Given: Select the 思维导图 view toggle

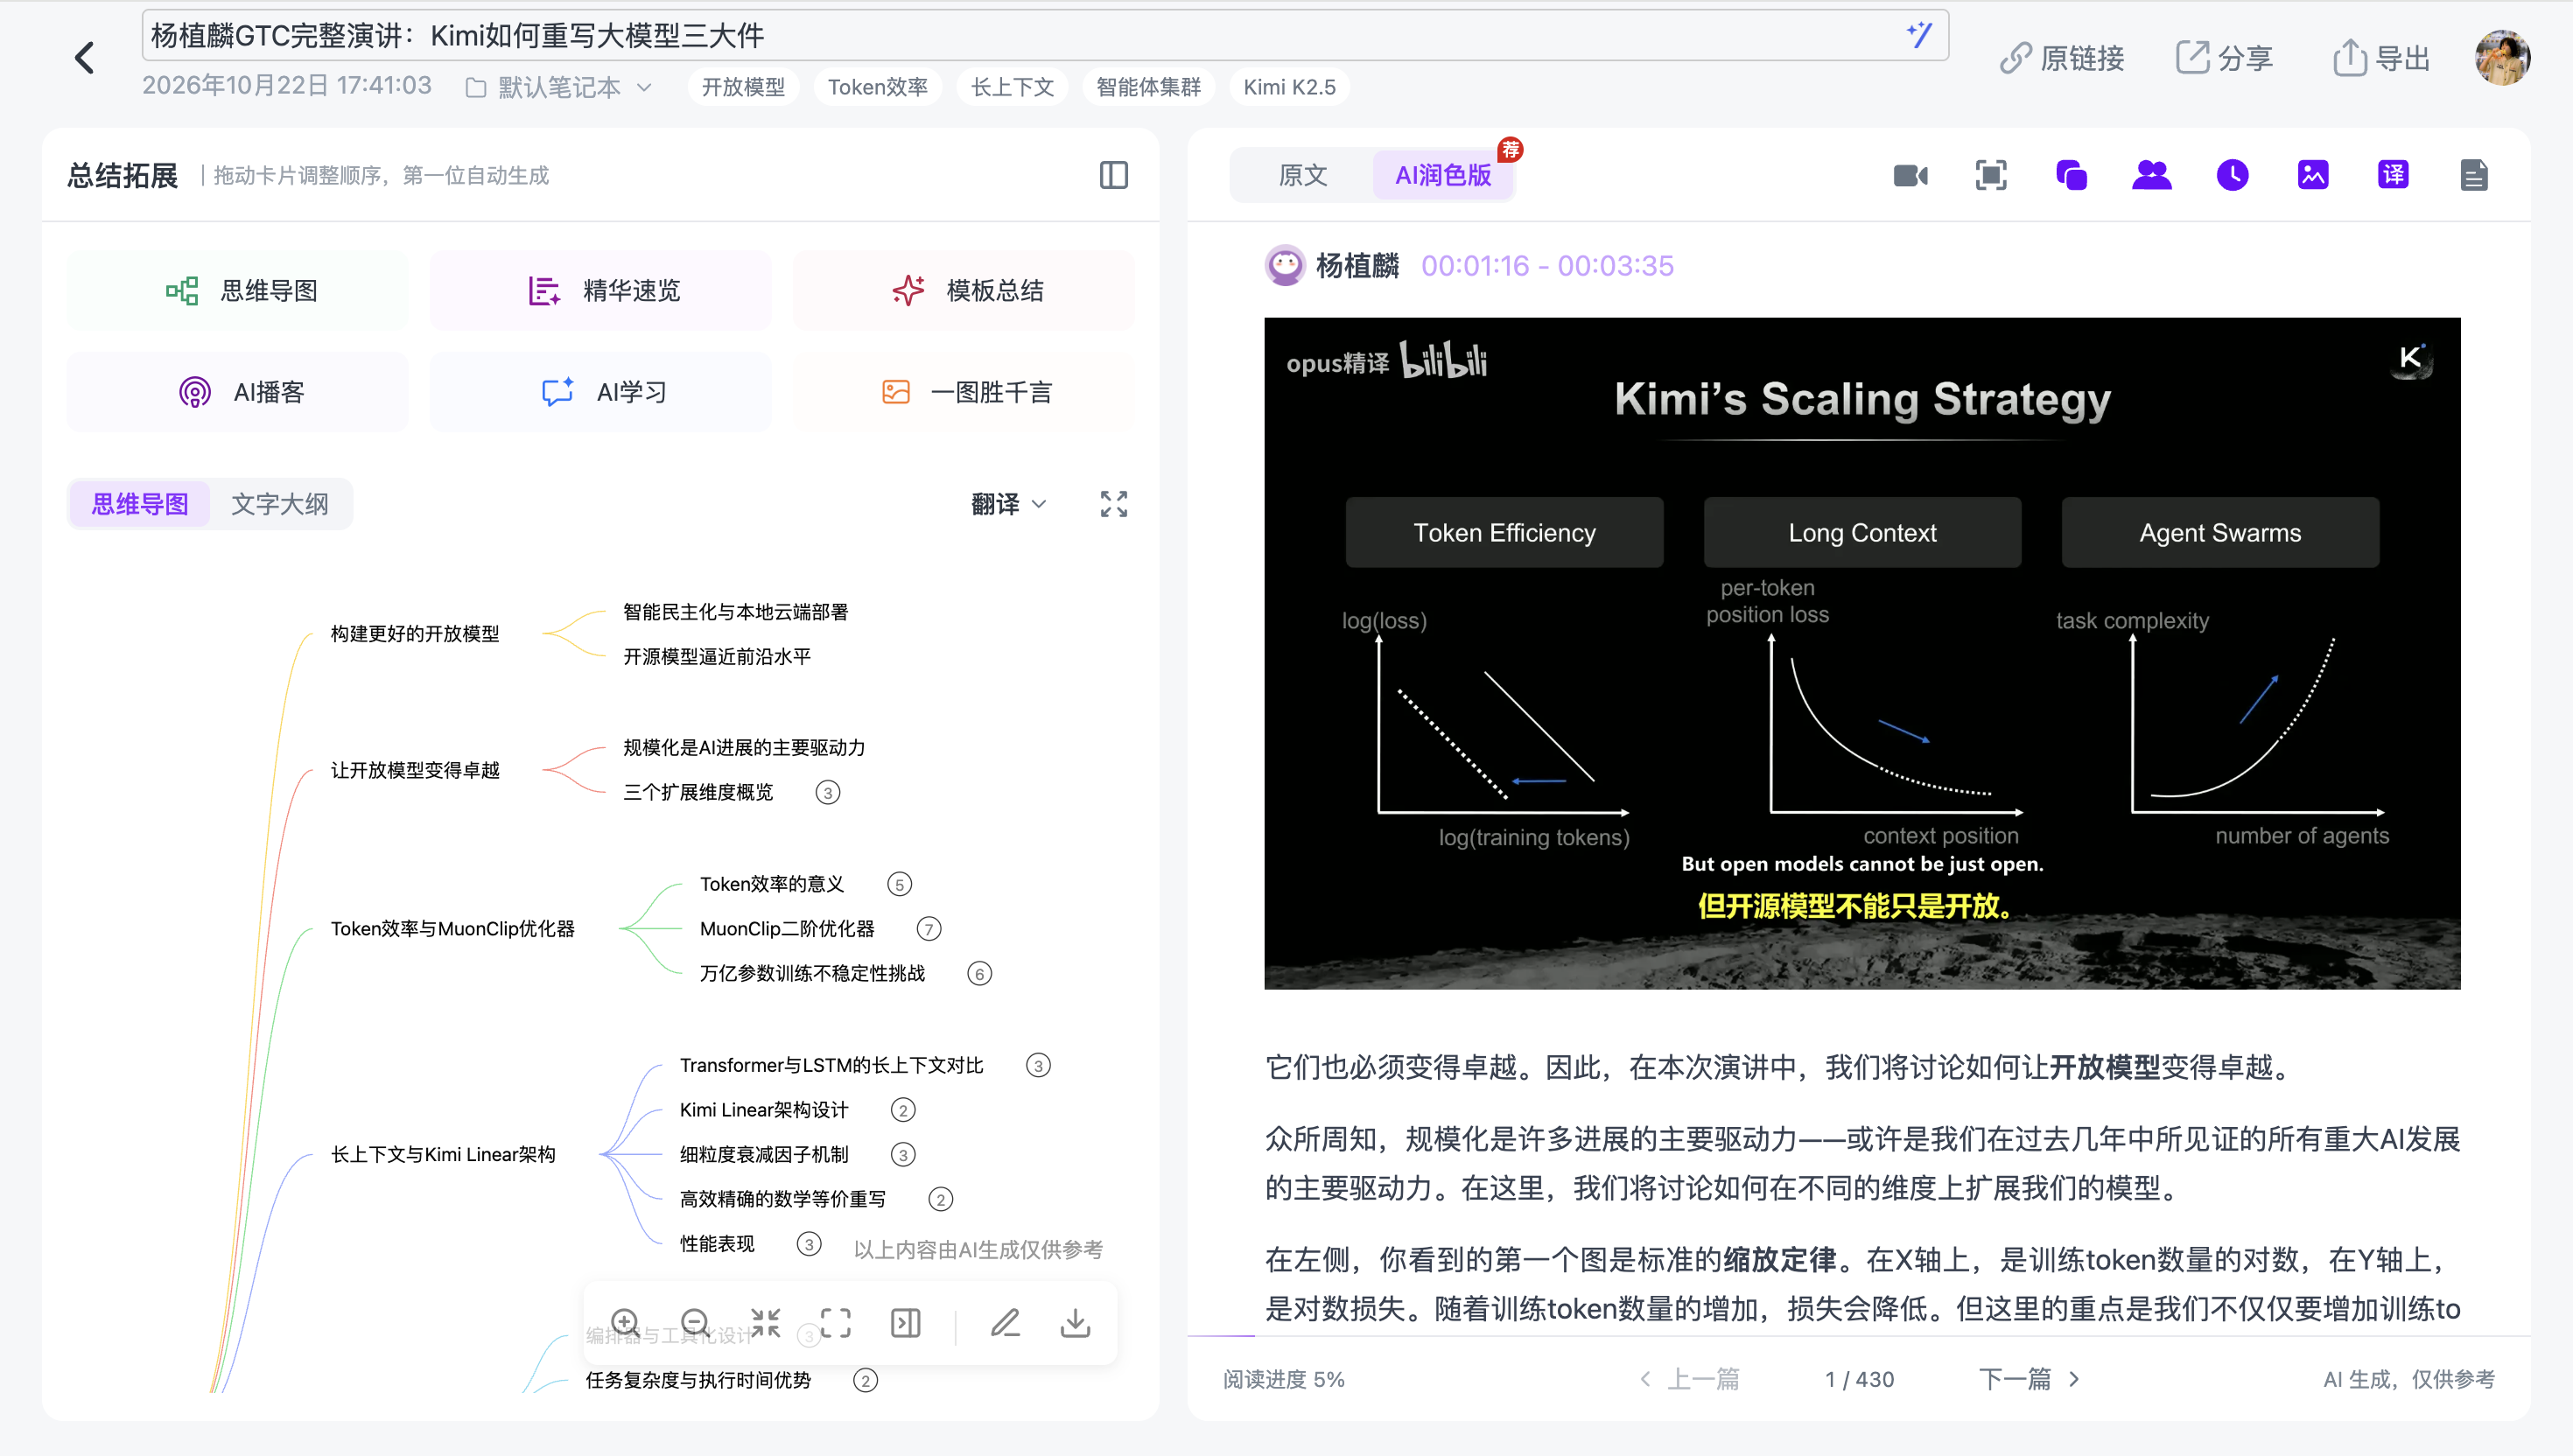Looking at the screenshot, I should tap(140, 504).
